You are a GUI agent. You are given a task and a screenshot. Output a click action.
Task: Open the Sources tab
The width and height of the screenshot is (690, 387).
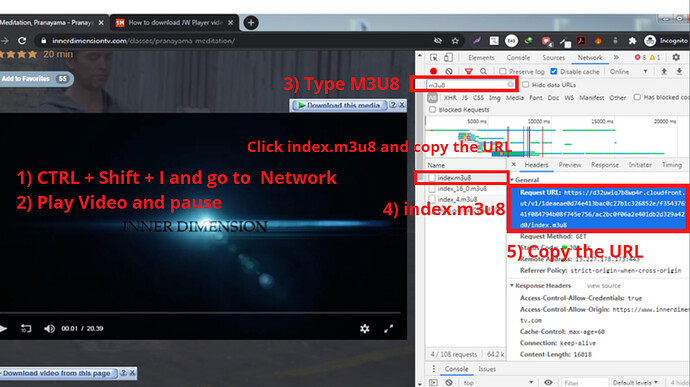coord(554,58)
